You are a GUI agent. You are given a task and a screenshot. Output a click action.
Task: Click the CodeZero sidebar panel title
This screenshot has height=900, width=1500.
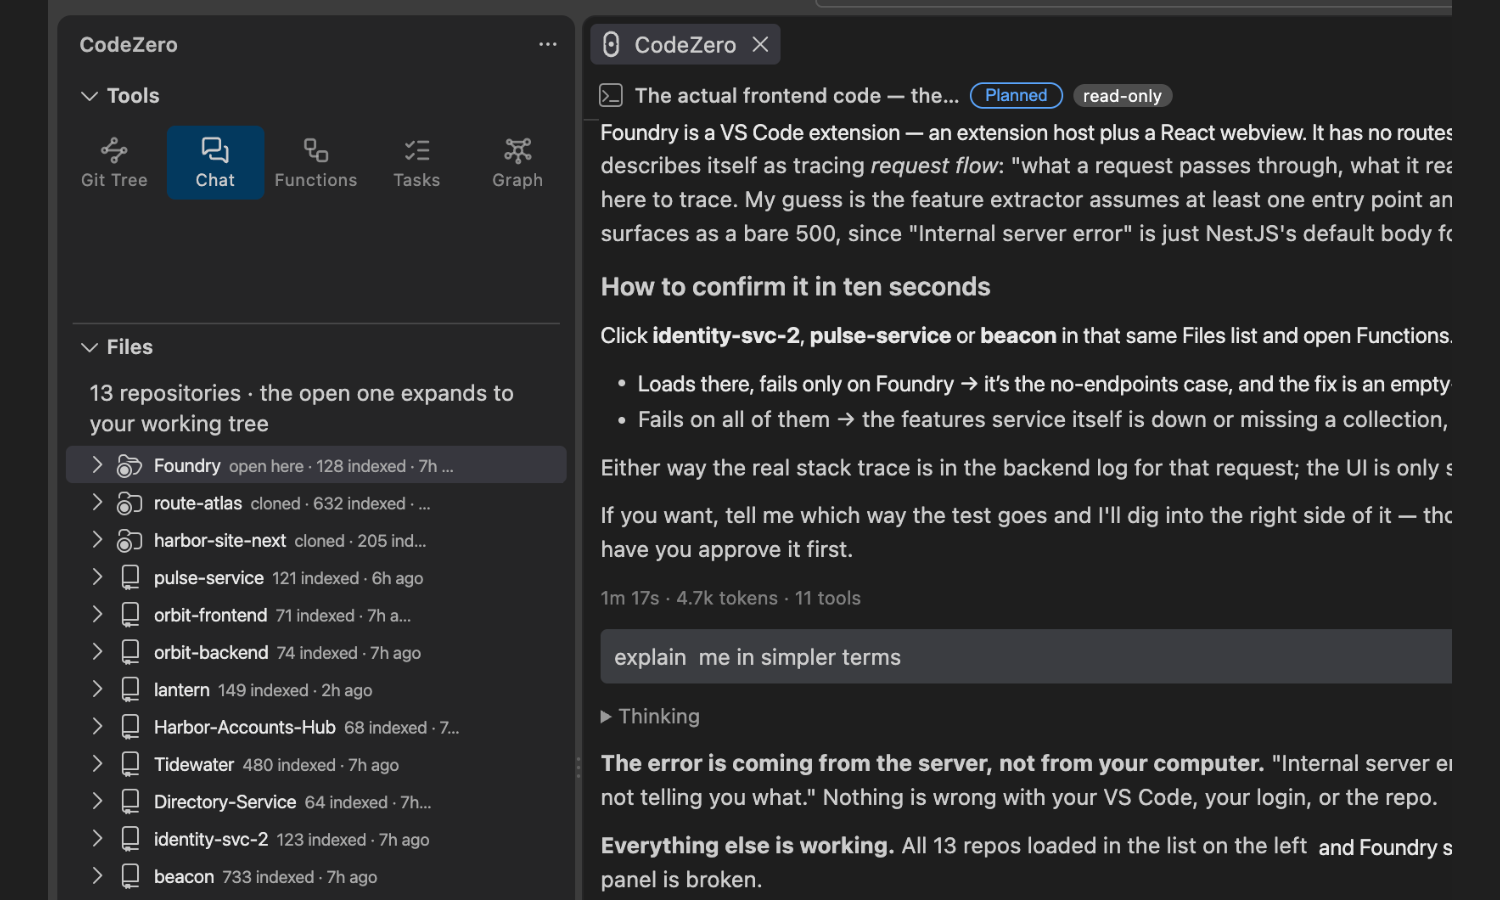(x=128, y=45)
